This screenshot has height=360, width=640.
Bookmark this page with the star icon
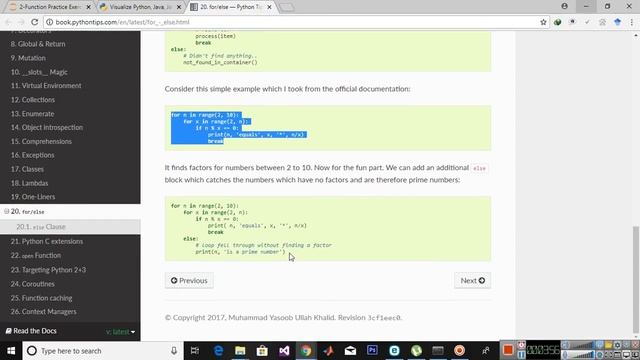click(543, 22)
